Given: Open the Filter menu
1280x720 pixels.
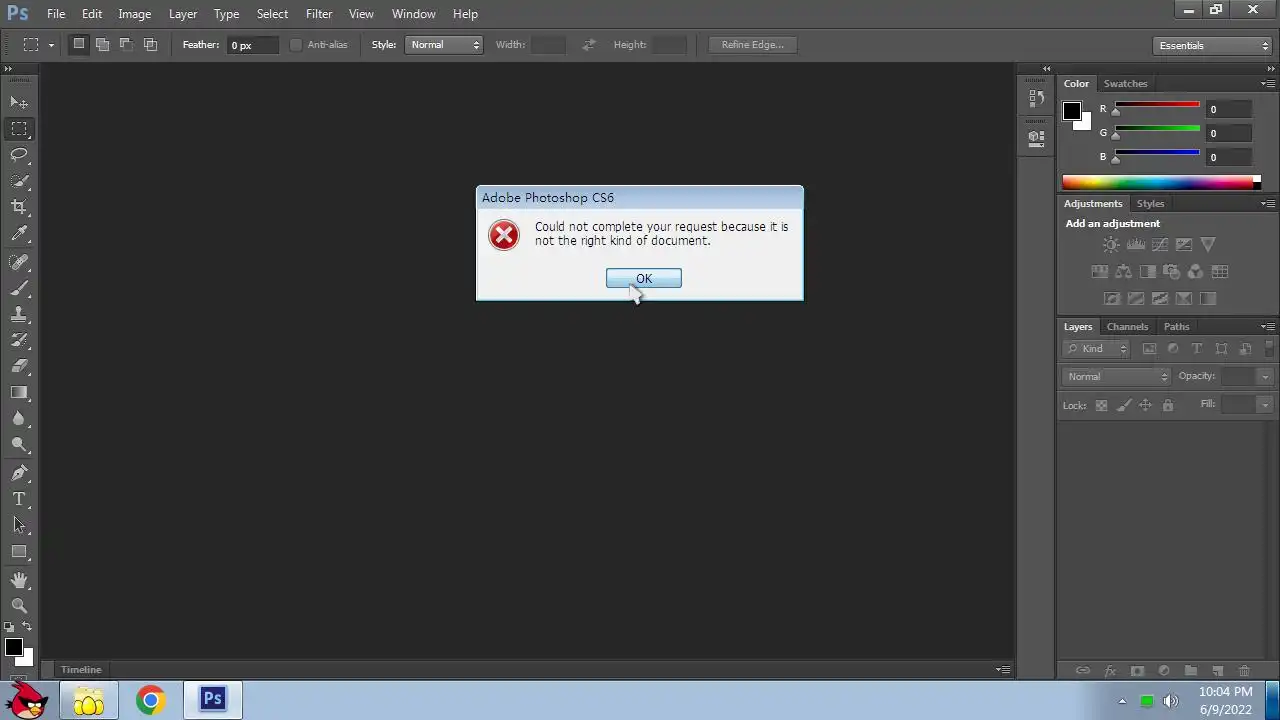Looking at the screenshot, I should point(319,14).
